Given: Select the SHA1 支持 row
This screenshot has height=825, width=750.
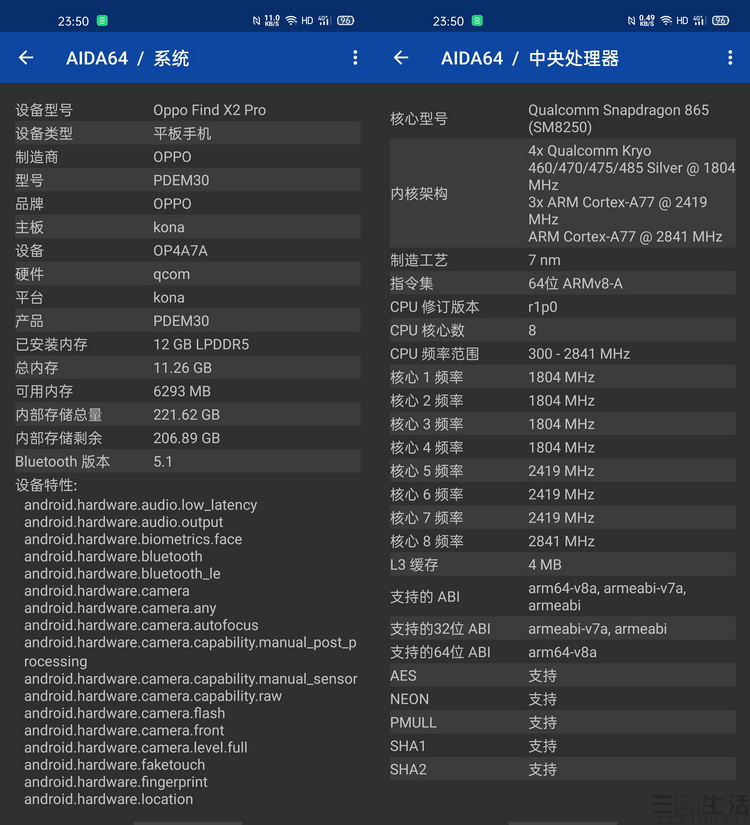Looking at the screenshot, I should pos(563,746).
